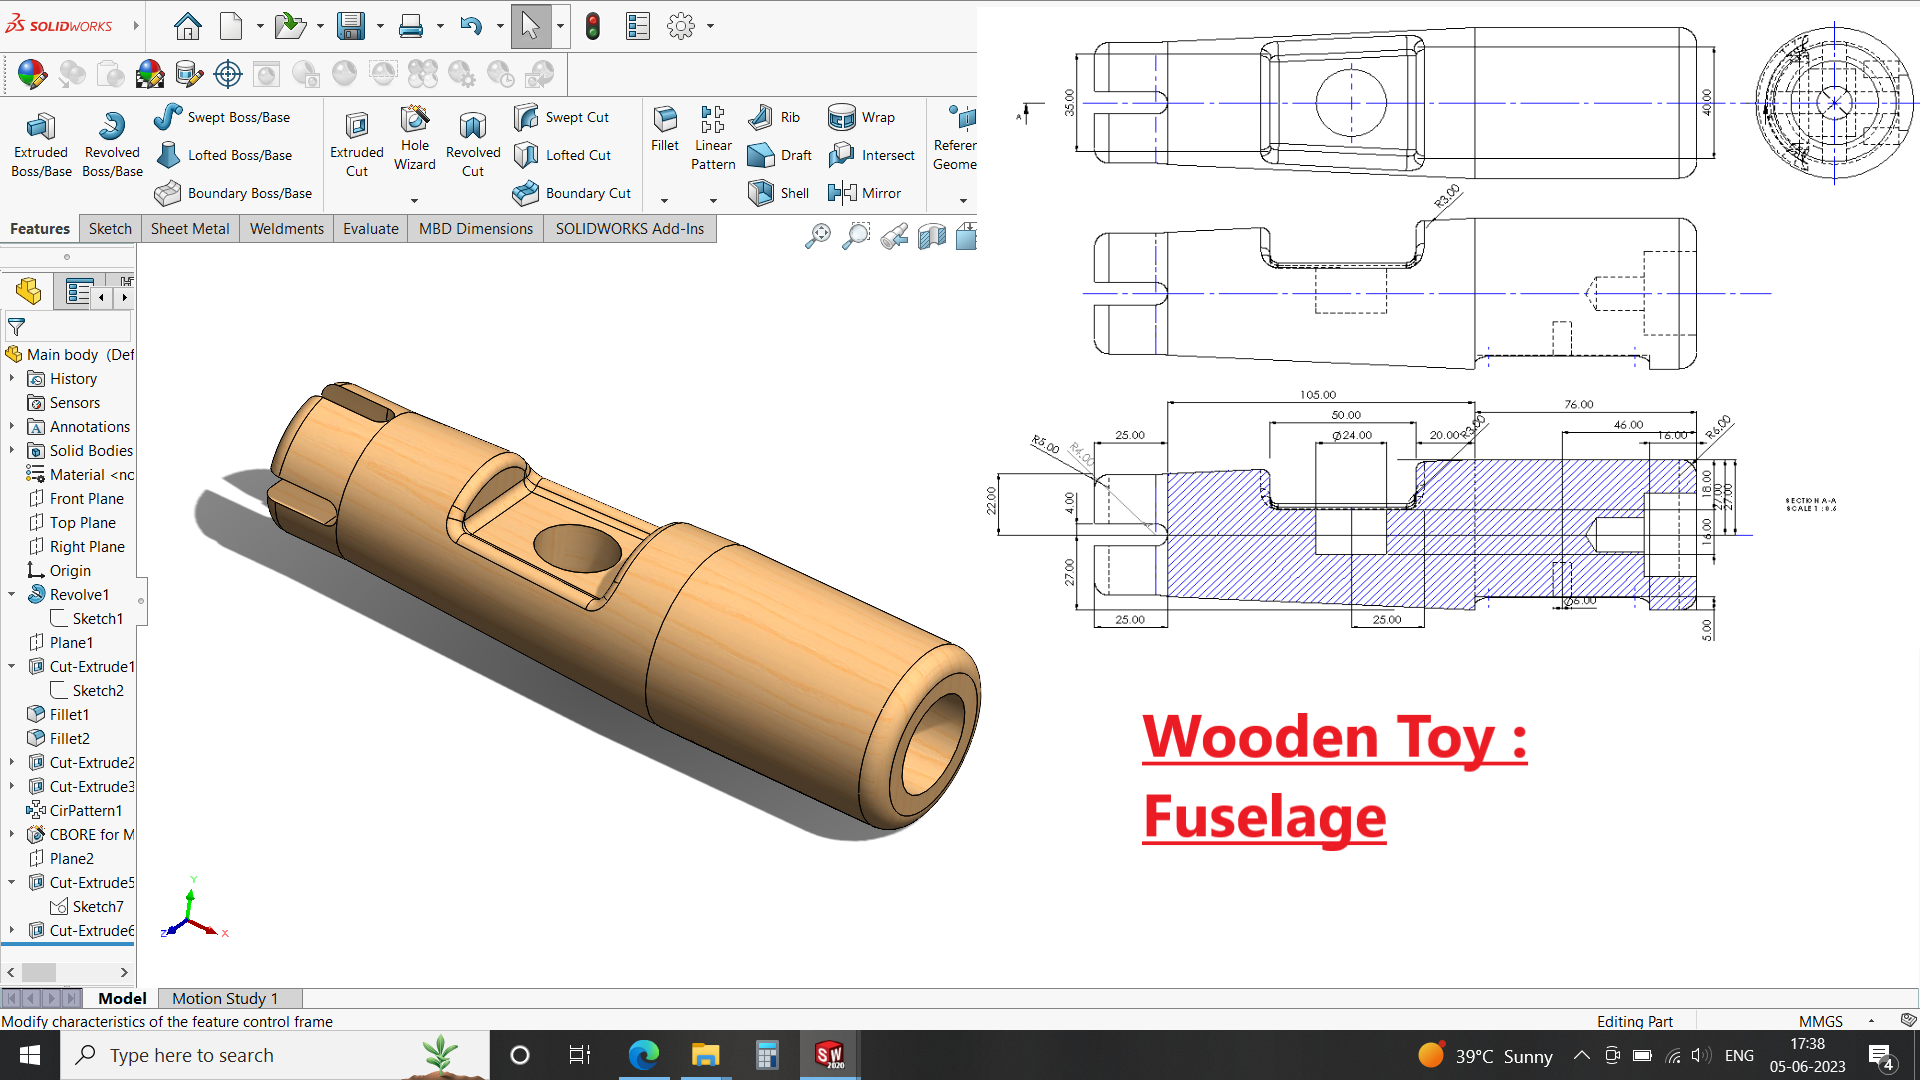This screenshot has width=1920, height=1080.
Task: Open the Motion Study 1 tab
Action: coord(224,998)
